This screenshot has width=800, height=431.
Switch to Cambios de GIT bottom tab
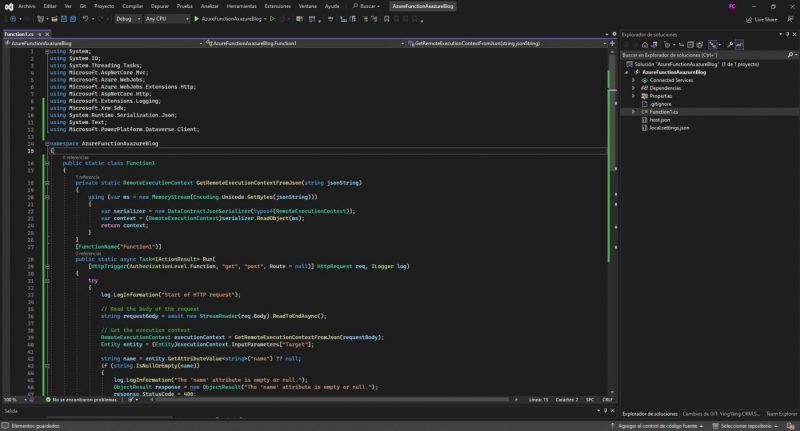pyautogui.click(x=721, y=414)
